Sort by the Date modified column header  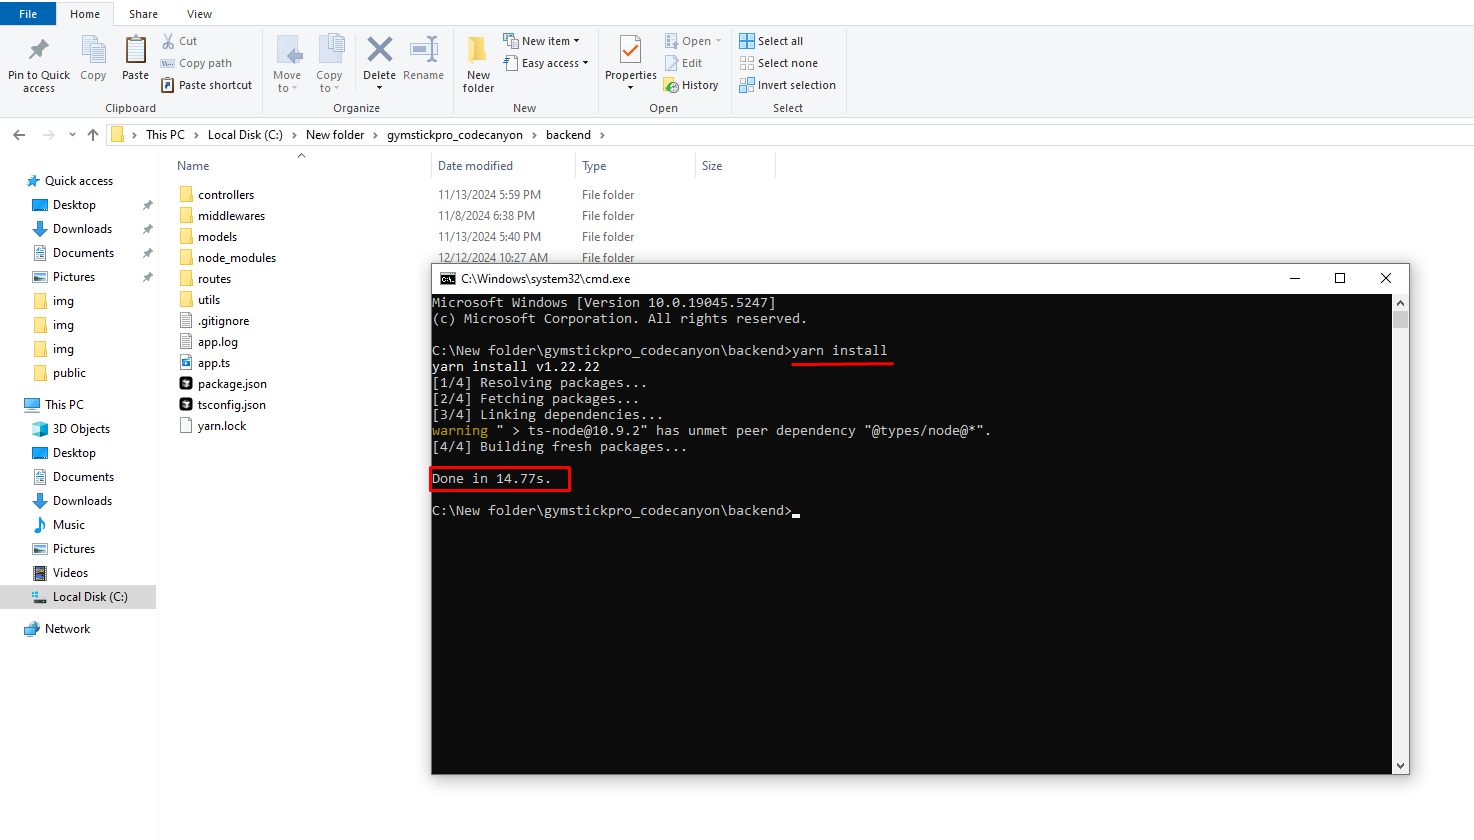[x=475, y=166]
